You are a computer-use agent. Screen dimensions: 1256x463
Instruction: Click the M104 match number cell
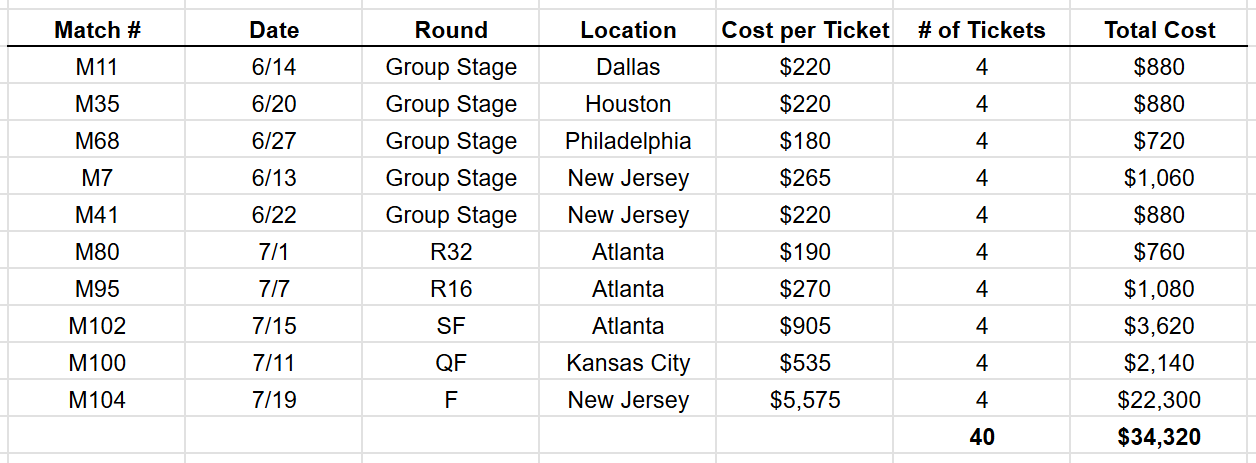(97, 400)
